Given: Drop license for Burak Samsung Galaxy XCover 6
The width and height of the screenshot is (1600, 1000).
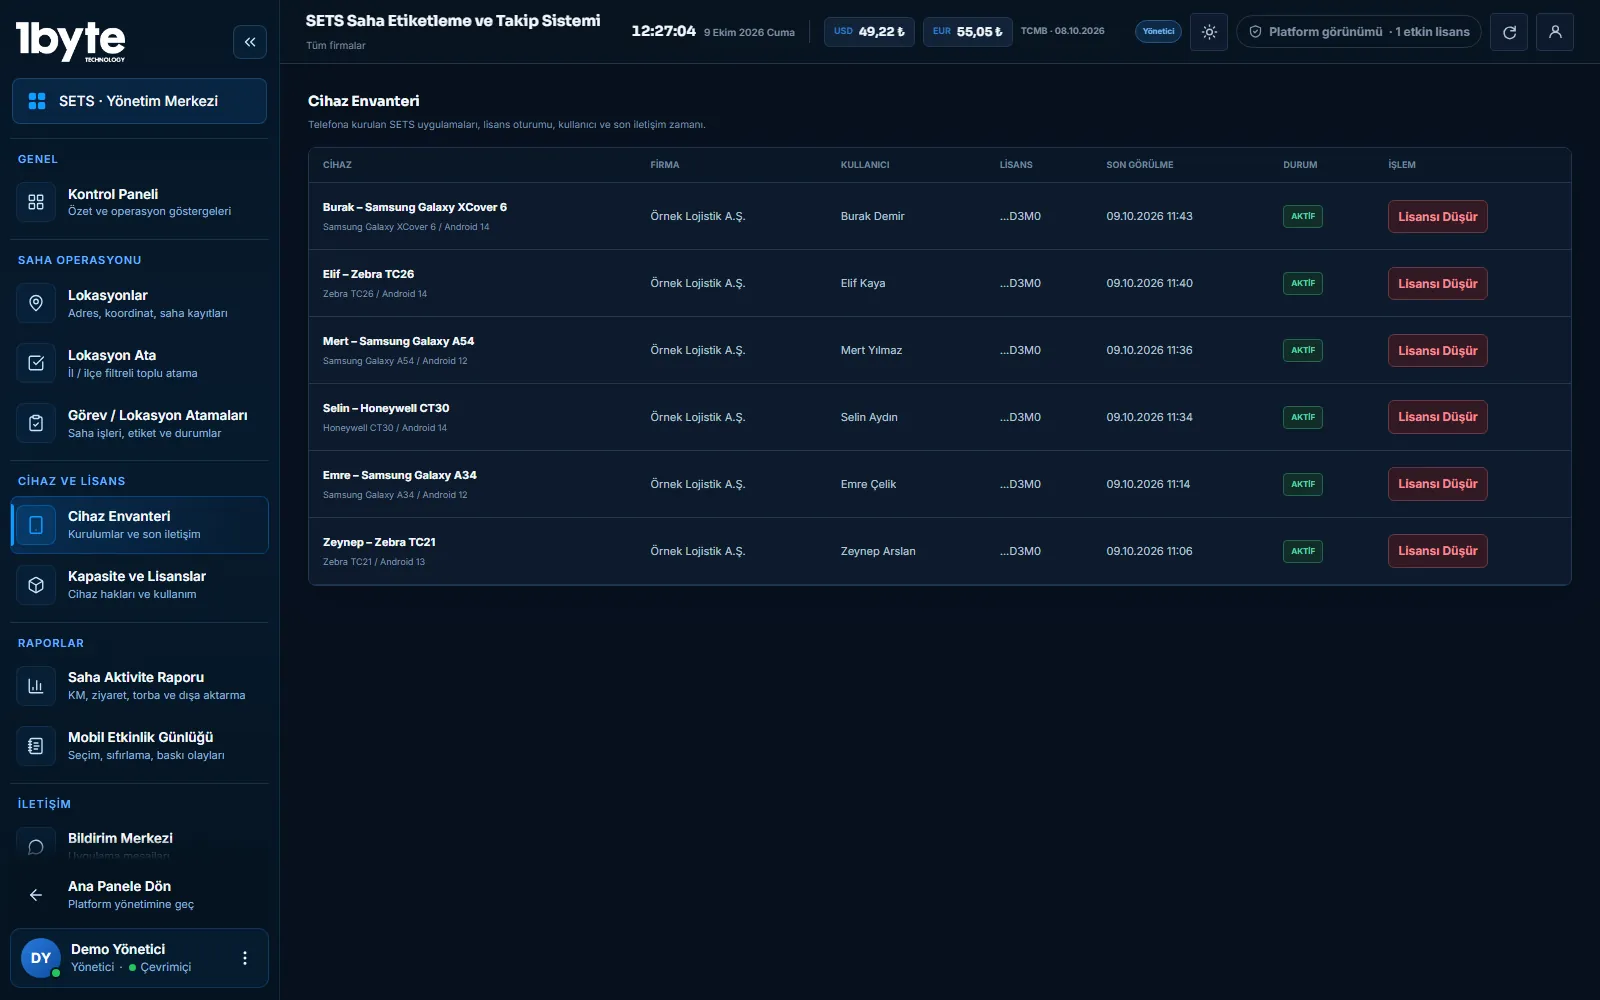Looking at the screenshot, I should click(1437, 217).
